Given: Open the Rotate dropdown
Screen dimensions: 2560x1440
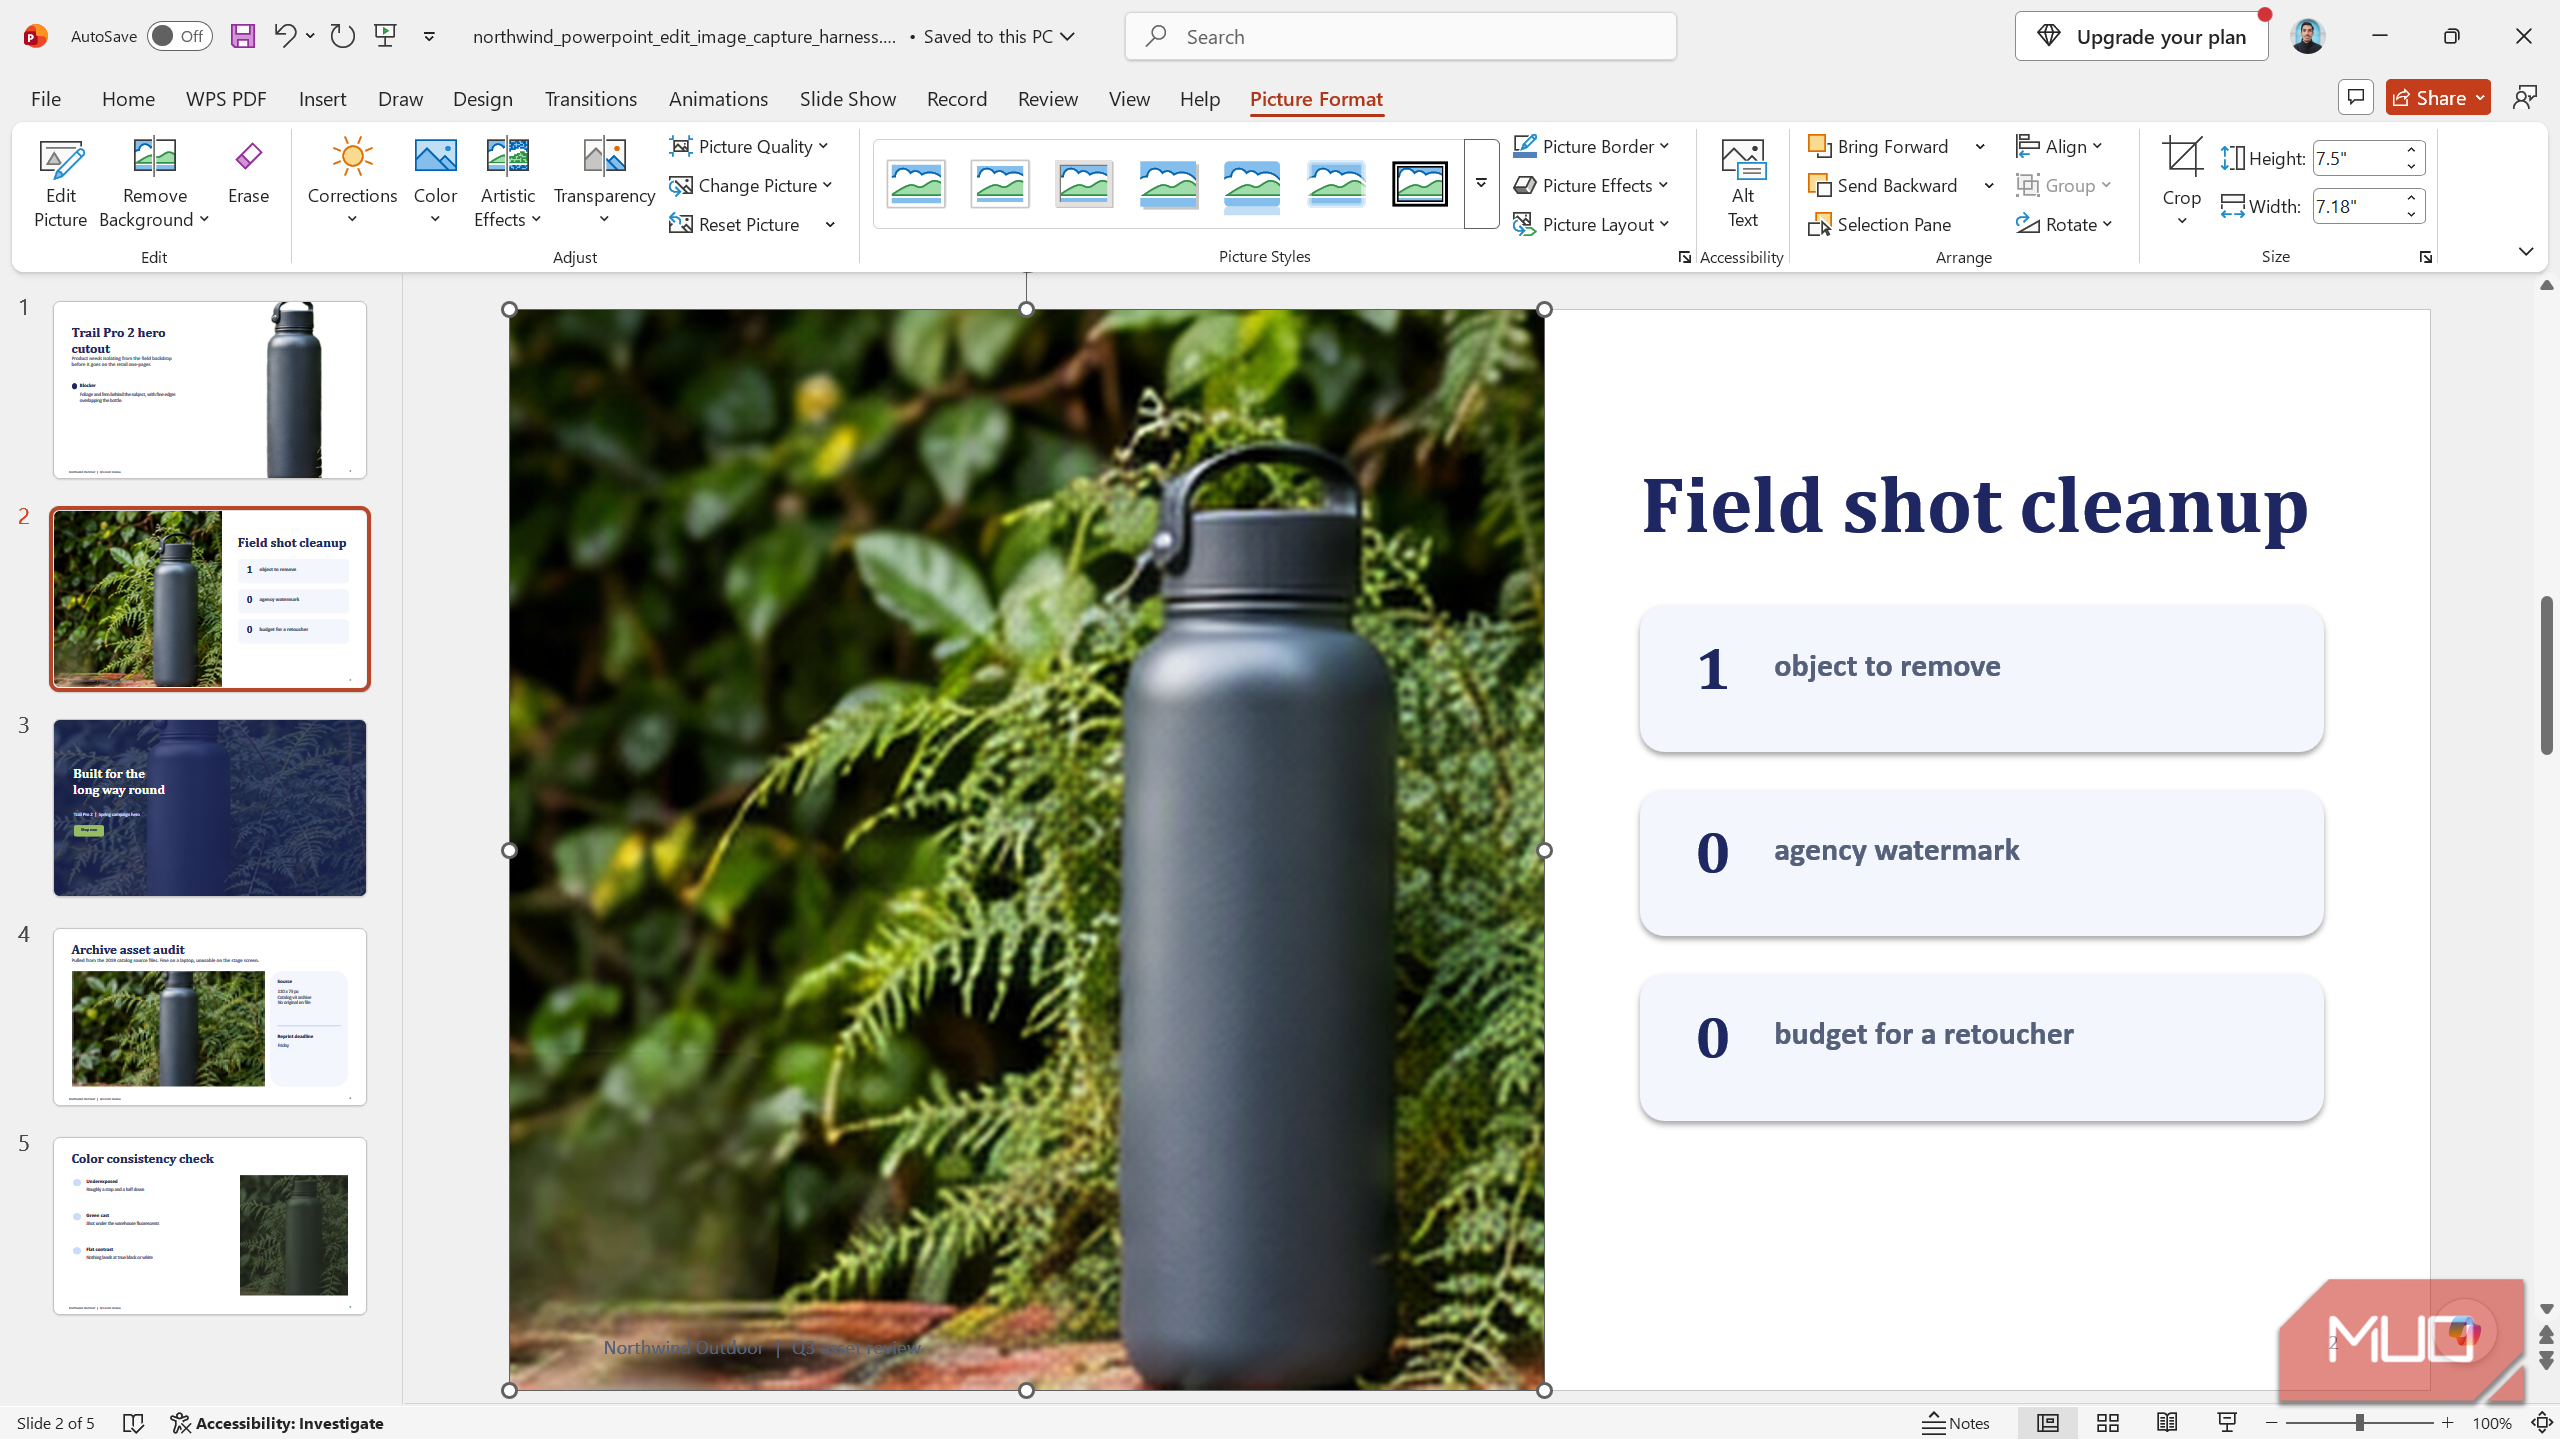Looking at the screenshot, I should [2064, 224].
